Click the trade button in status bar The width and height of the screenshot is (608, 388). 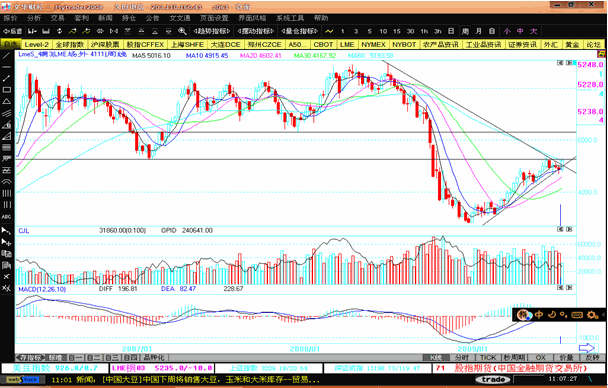click(493, 379)
